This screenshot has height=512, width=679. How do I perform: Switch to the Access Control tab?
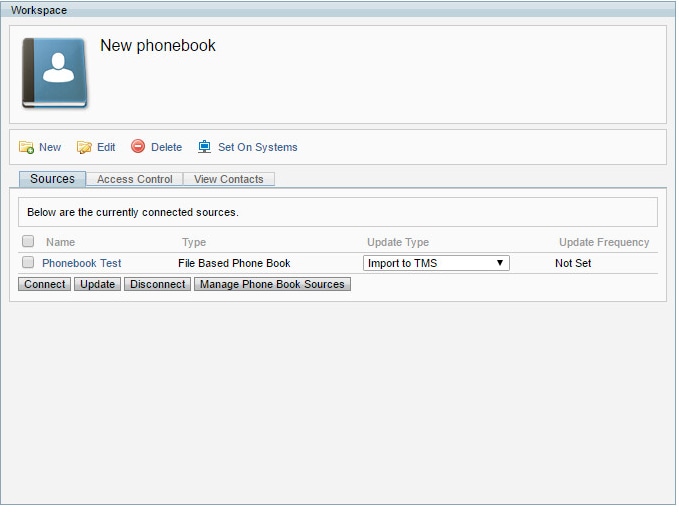tap(135, 179)
